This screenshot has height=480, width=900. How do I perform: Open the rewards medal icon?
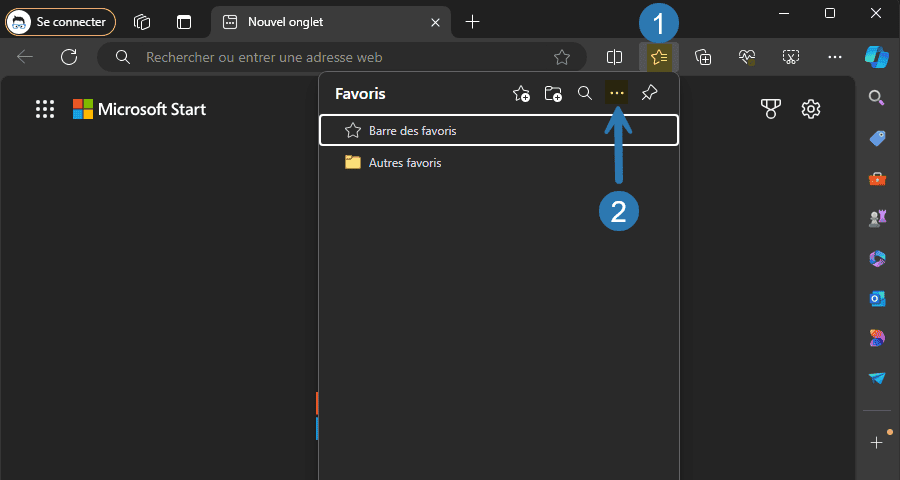(x=770, y=109)
